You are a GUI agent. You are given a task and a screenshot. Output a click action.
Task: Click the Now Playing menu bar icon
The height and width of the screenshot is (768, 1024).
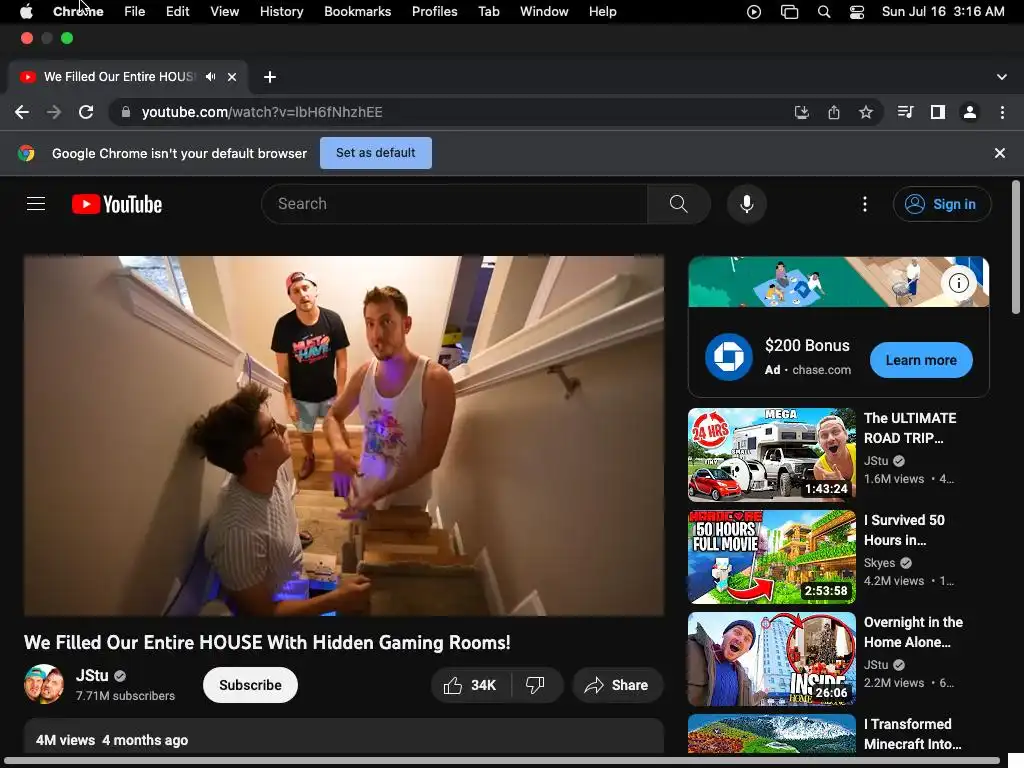[754, 12]
